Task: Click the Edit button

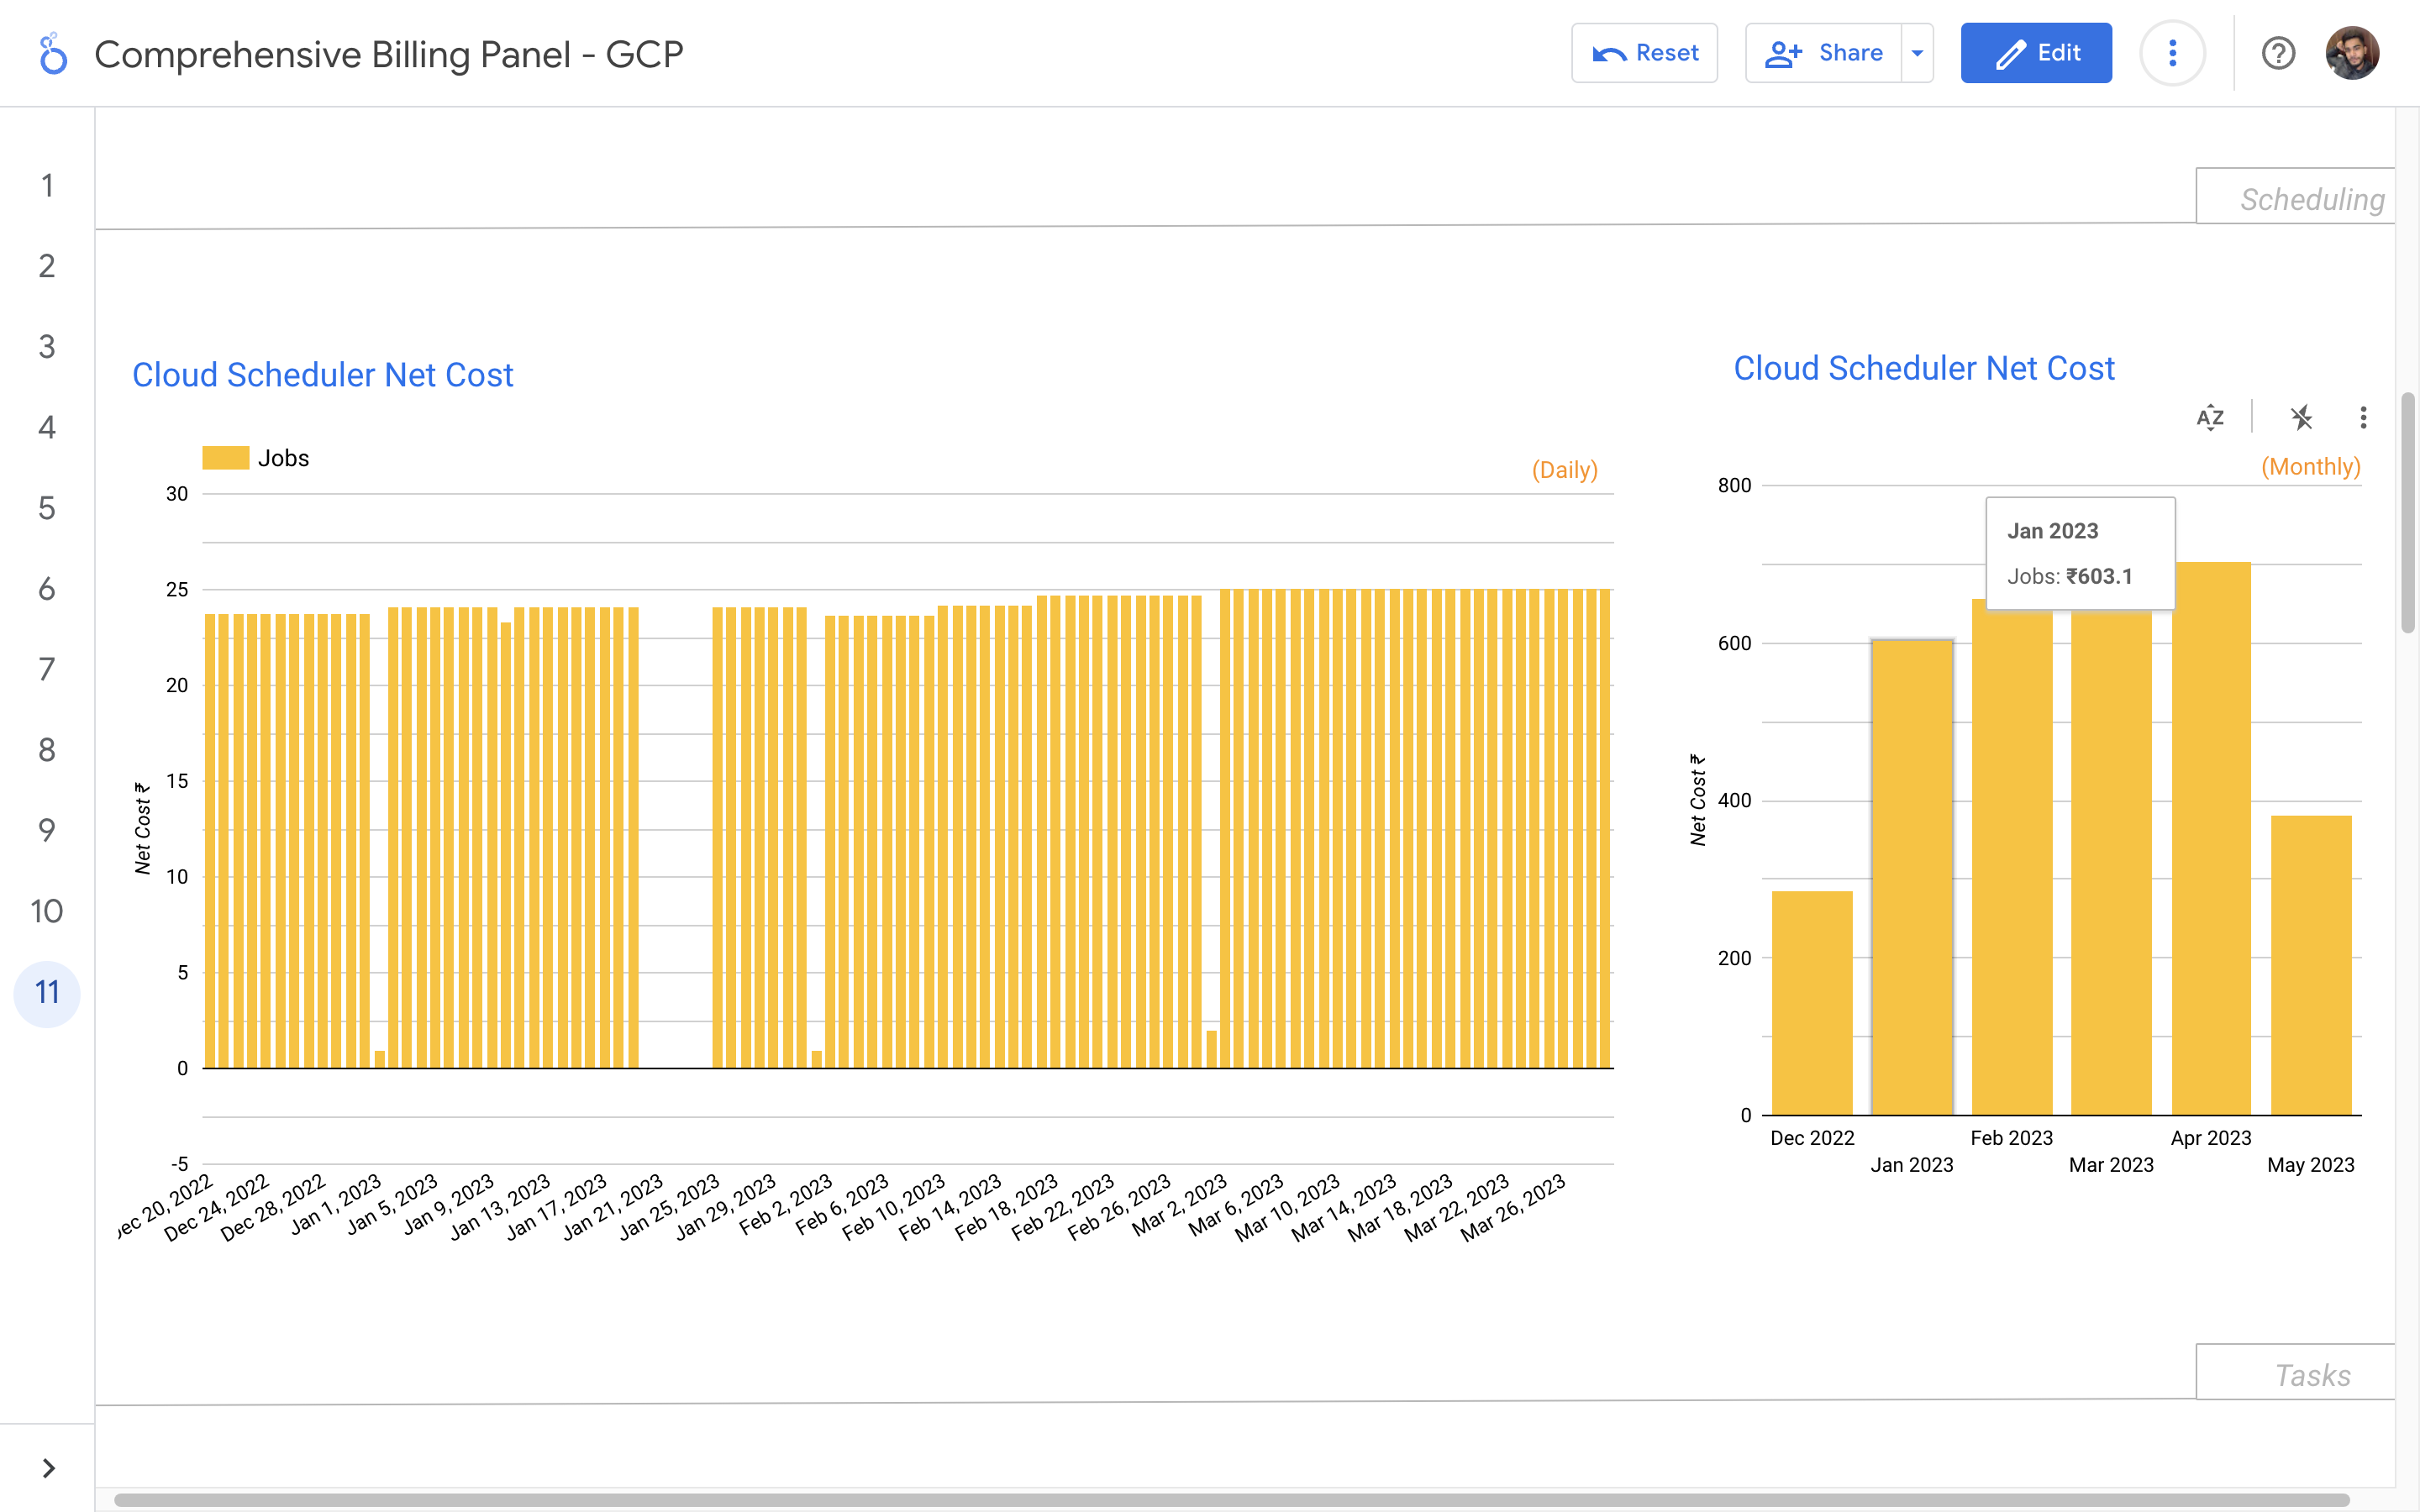Action: [2035, 53]
